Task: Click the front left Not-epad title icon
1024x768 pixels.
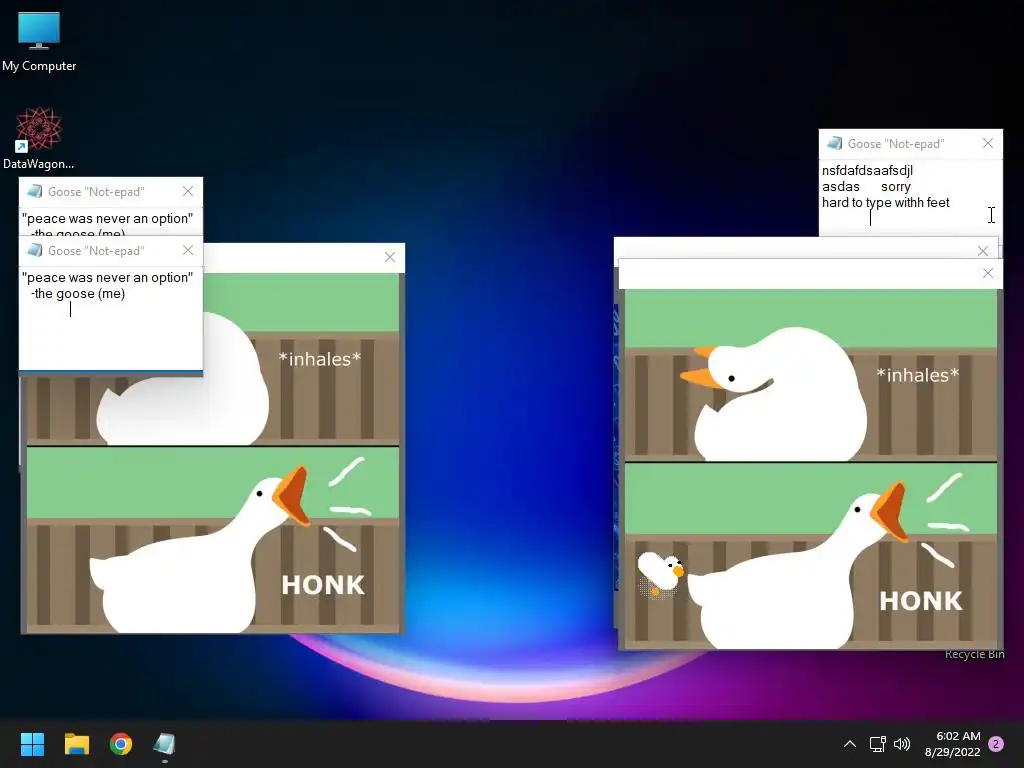Action: tap(35, 250)
